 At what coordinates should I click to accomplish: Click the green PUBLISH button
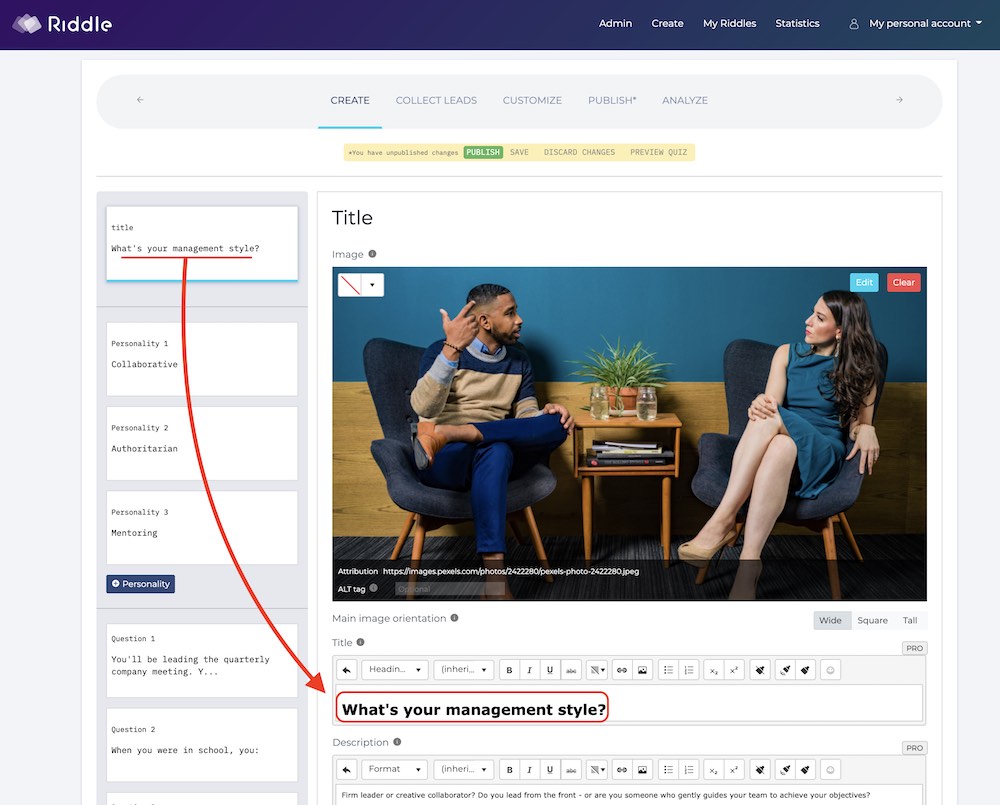pos(483,152)
